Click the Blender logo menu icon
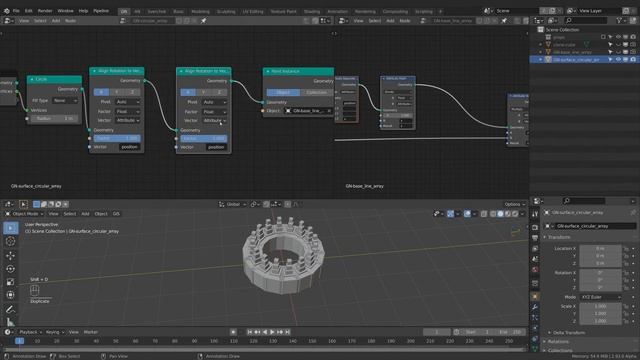The image size is (640, 360). point(7,11)
